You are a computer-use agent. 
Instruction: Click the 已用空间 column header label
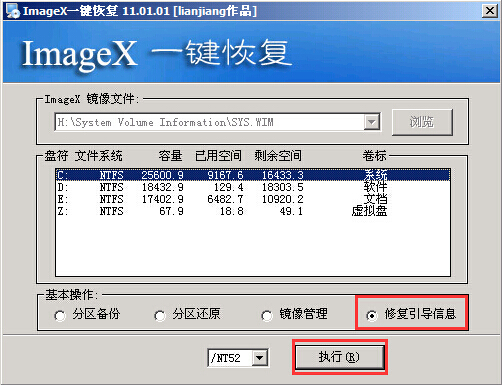[x=218, y=156]
